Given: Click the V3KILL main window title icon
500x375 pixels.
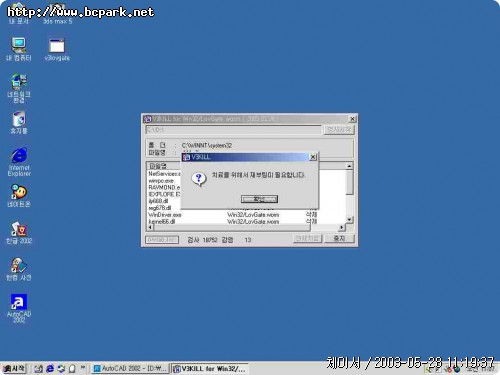Looking at the screenshot, I should click(148, 119).
